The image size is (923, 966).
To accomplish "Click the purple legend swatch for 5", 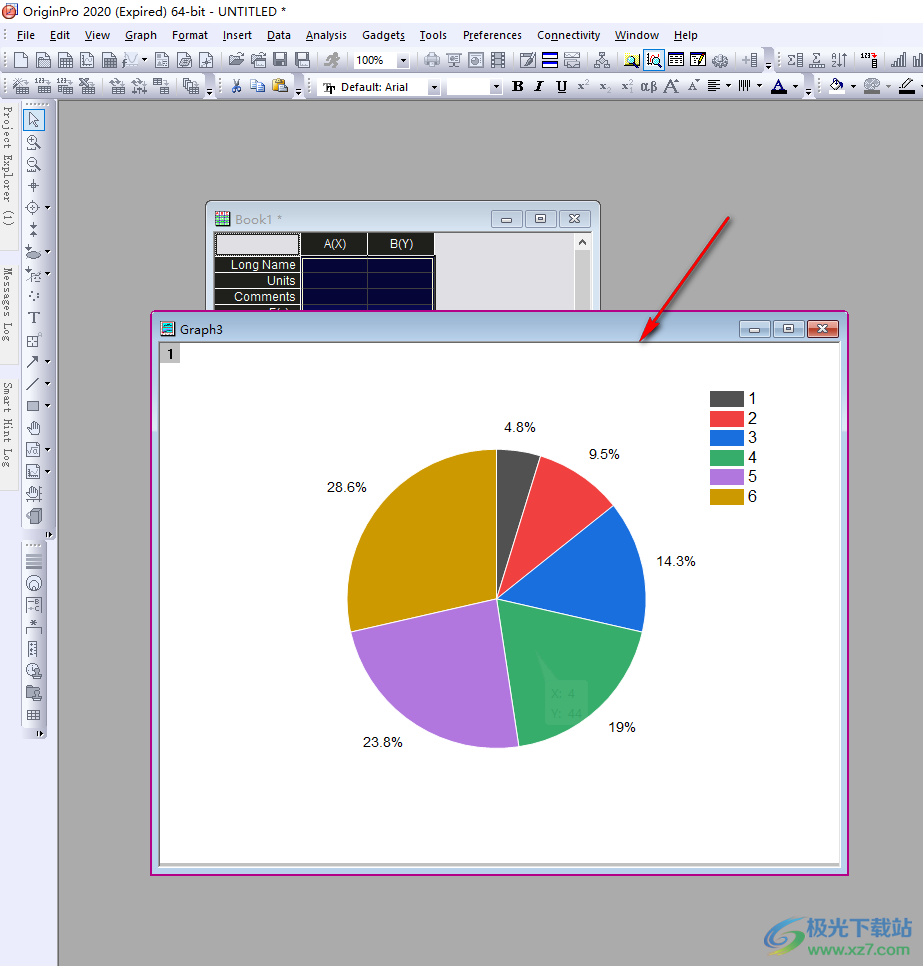I will pyautogui.click(x=726, y=477).
